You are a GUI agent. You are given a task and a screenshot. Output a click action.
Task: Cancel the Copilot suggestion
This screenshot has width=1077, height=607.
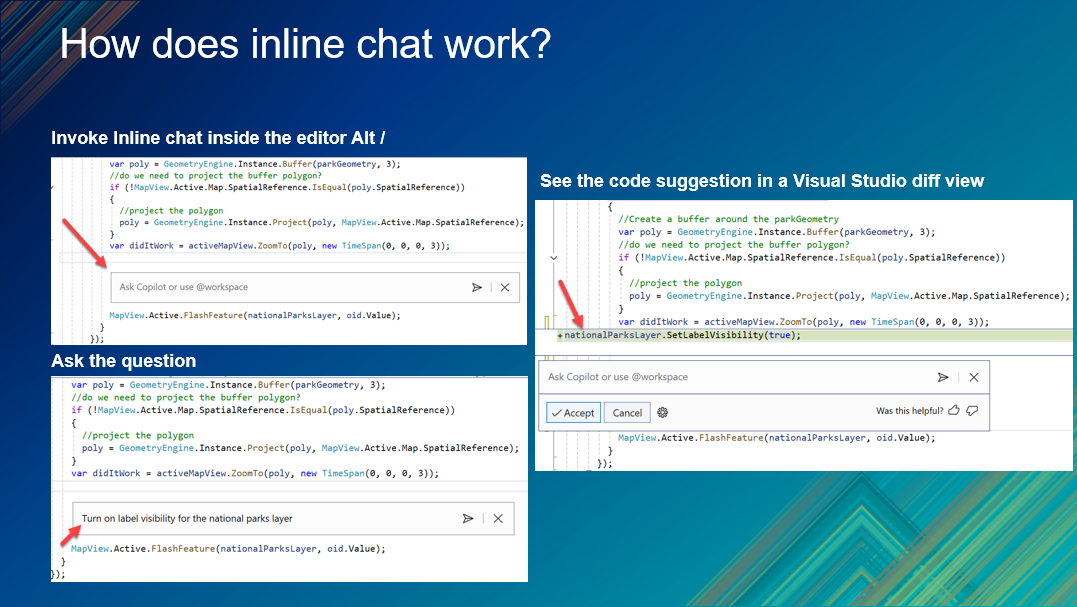pos(627,412)
